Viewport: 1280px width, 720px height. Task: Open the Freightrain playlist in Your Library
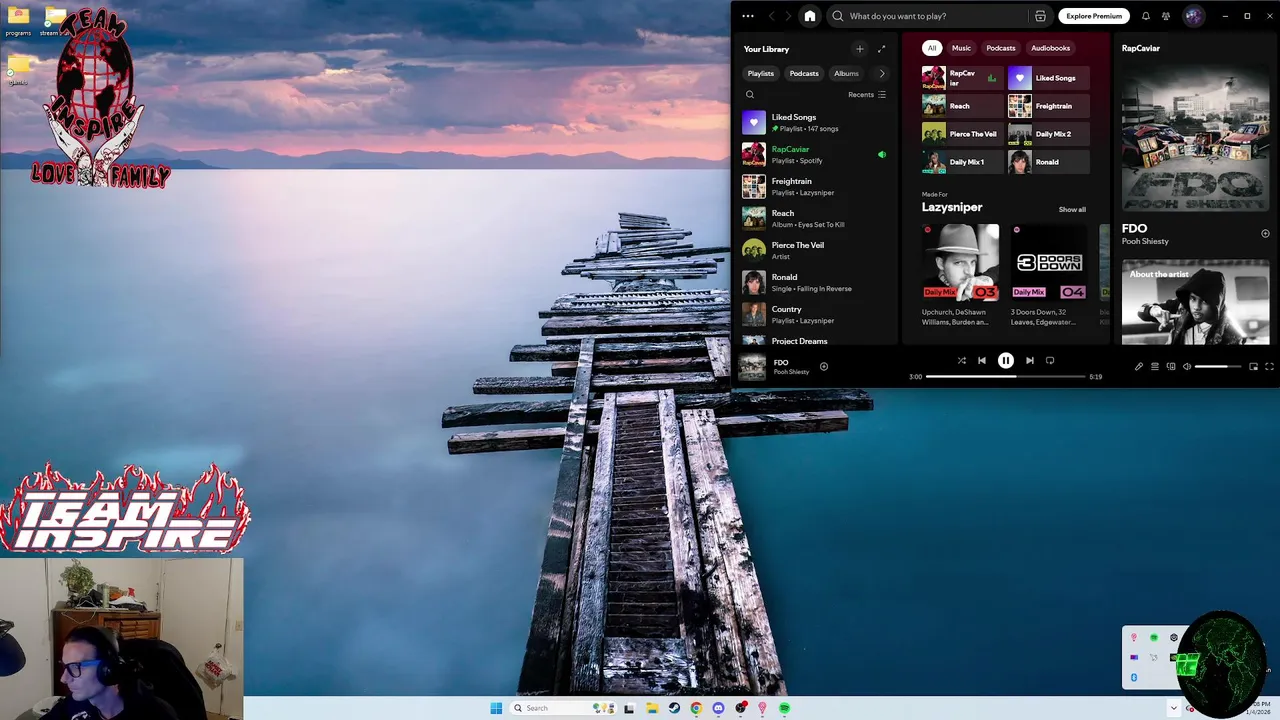pyautogui.click(x=815, y=187)
